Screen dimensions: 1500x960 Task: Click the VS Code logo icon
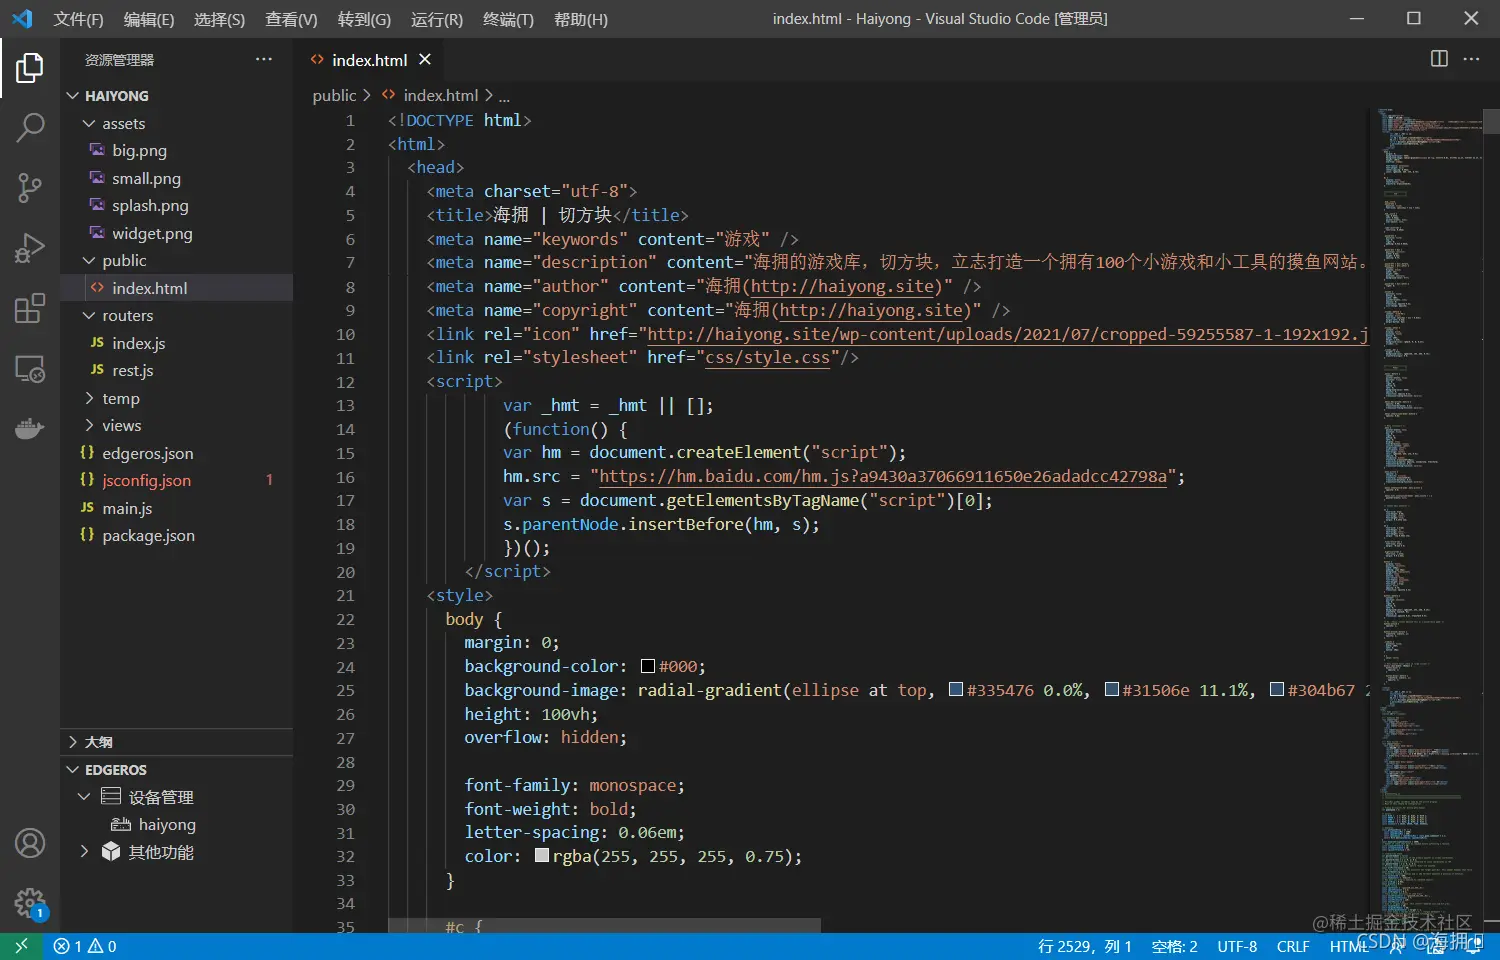(22, 19)
